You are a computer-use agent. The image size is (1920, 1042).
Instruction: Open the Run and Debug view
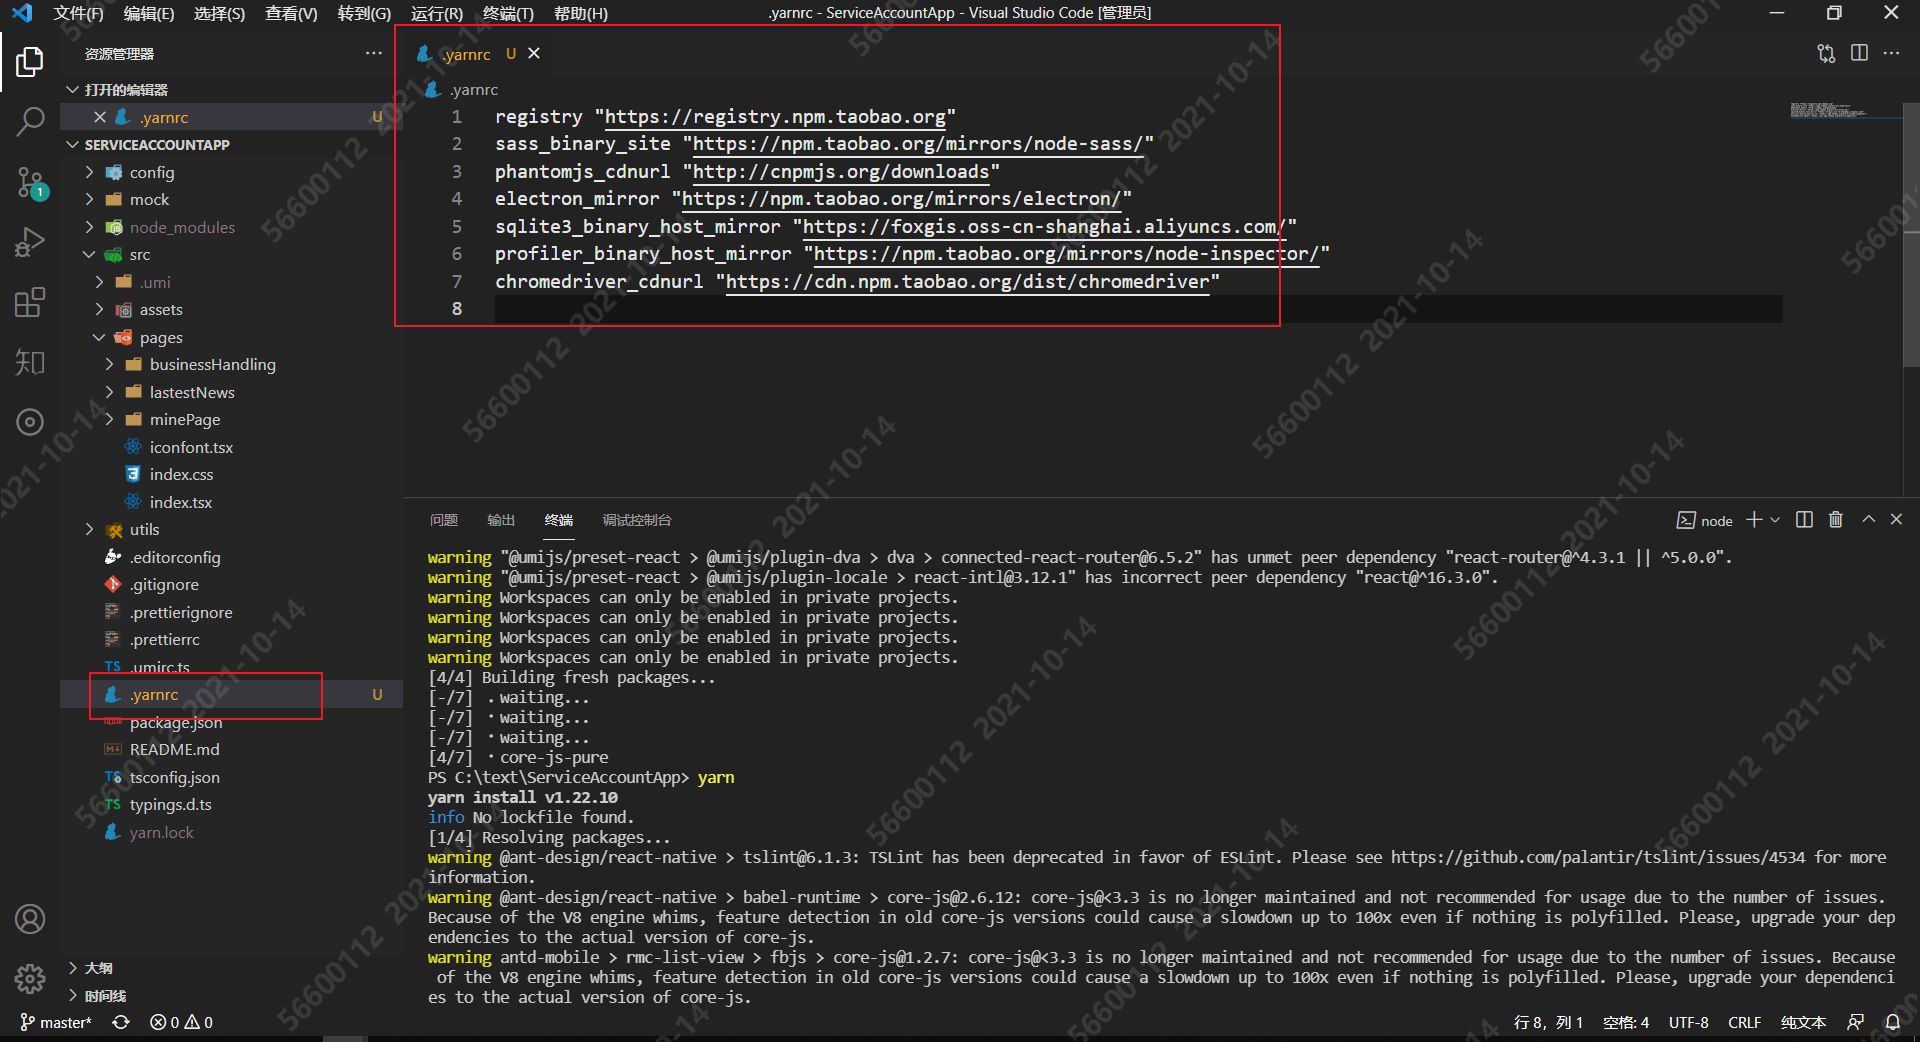(x=30, y=241)
